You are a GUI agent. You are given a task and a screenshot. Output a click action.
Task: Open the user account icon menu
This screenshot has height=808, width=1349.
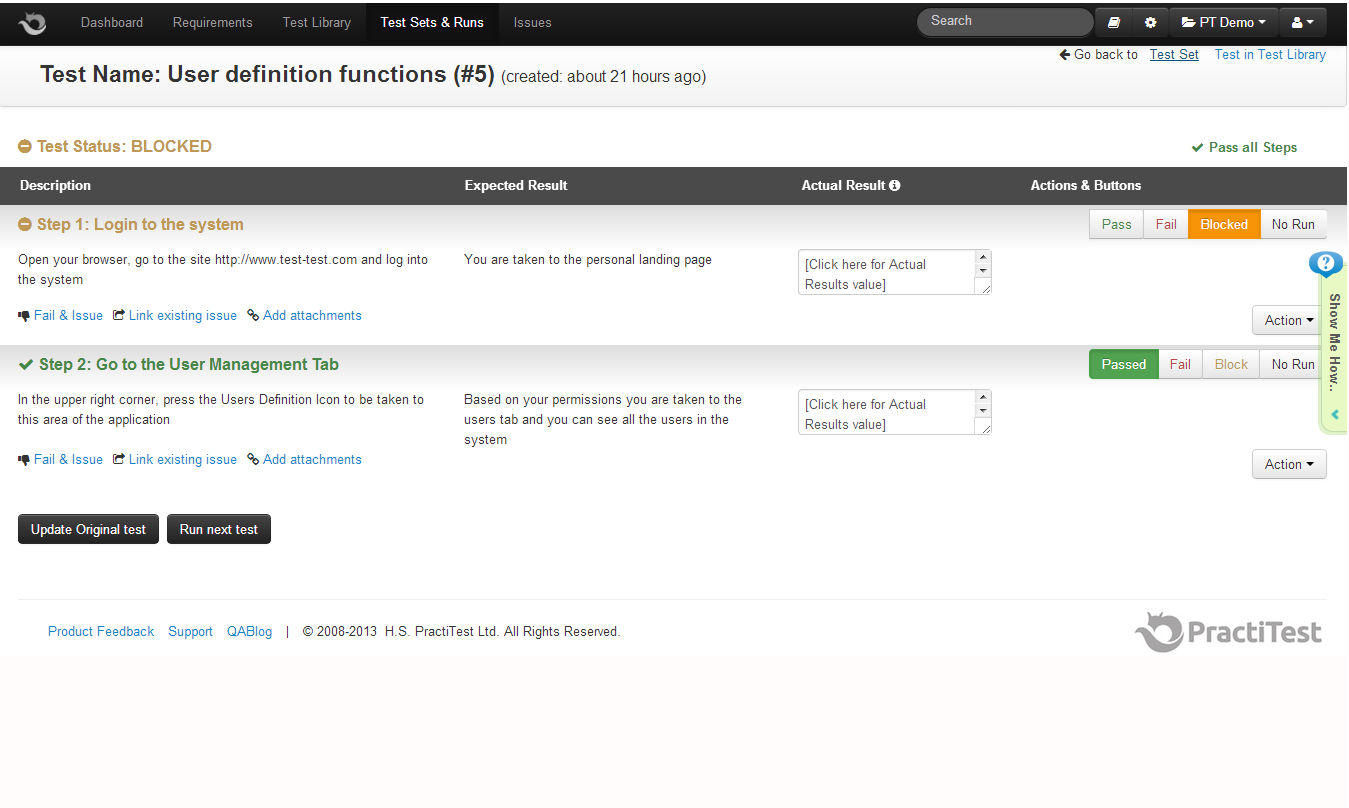coord(1302,22)
